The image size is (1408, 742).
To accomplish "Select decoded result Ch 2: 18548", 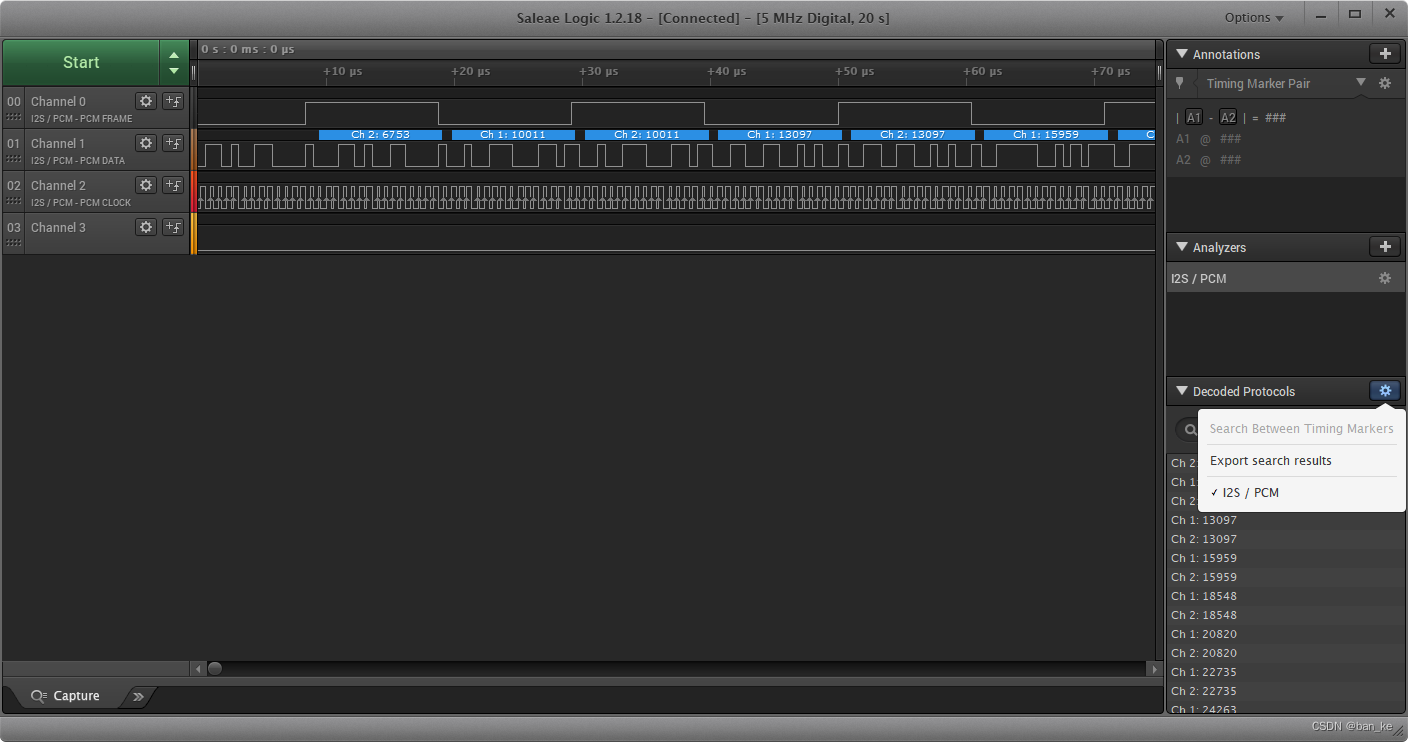I will coord(1285,615).
